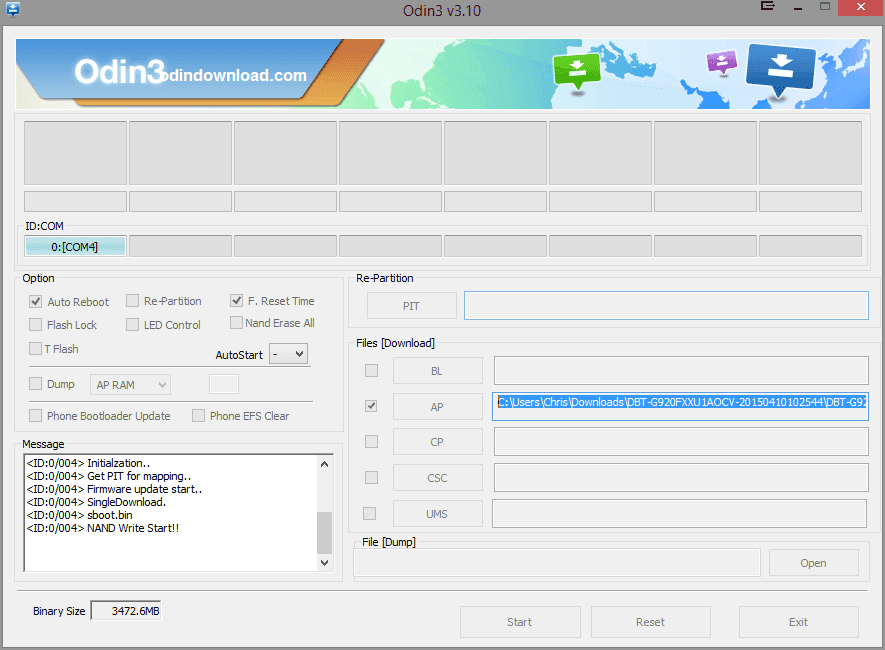885x650 pixels.
Task: Click the UMS file path field
Action: [x=680, y=513]
